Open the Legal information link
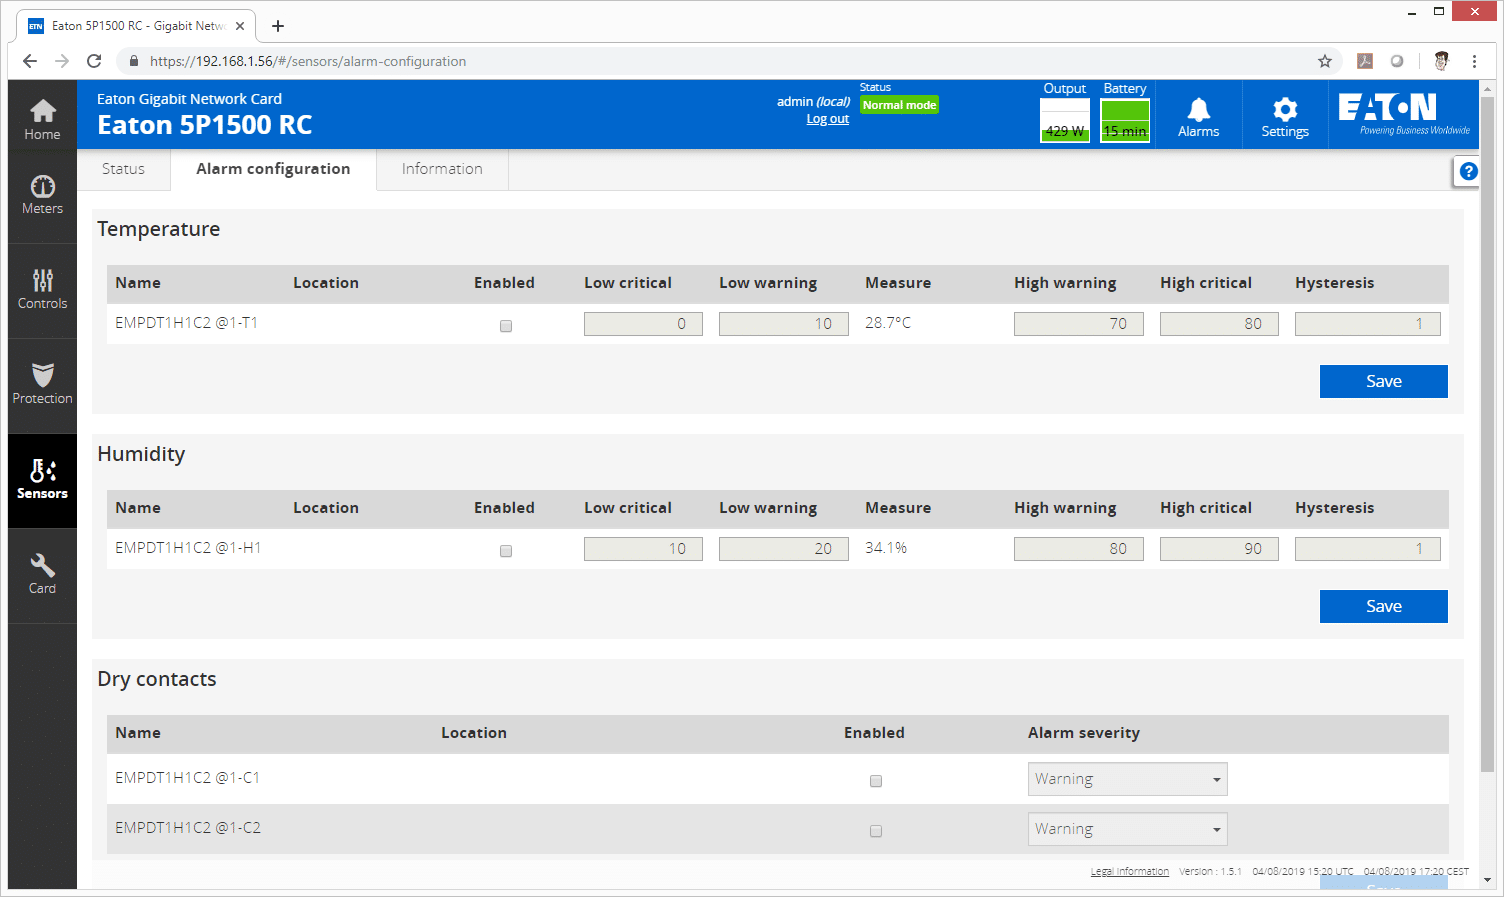 [x=1129, y=872]
